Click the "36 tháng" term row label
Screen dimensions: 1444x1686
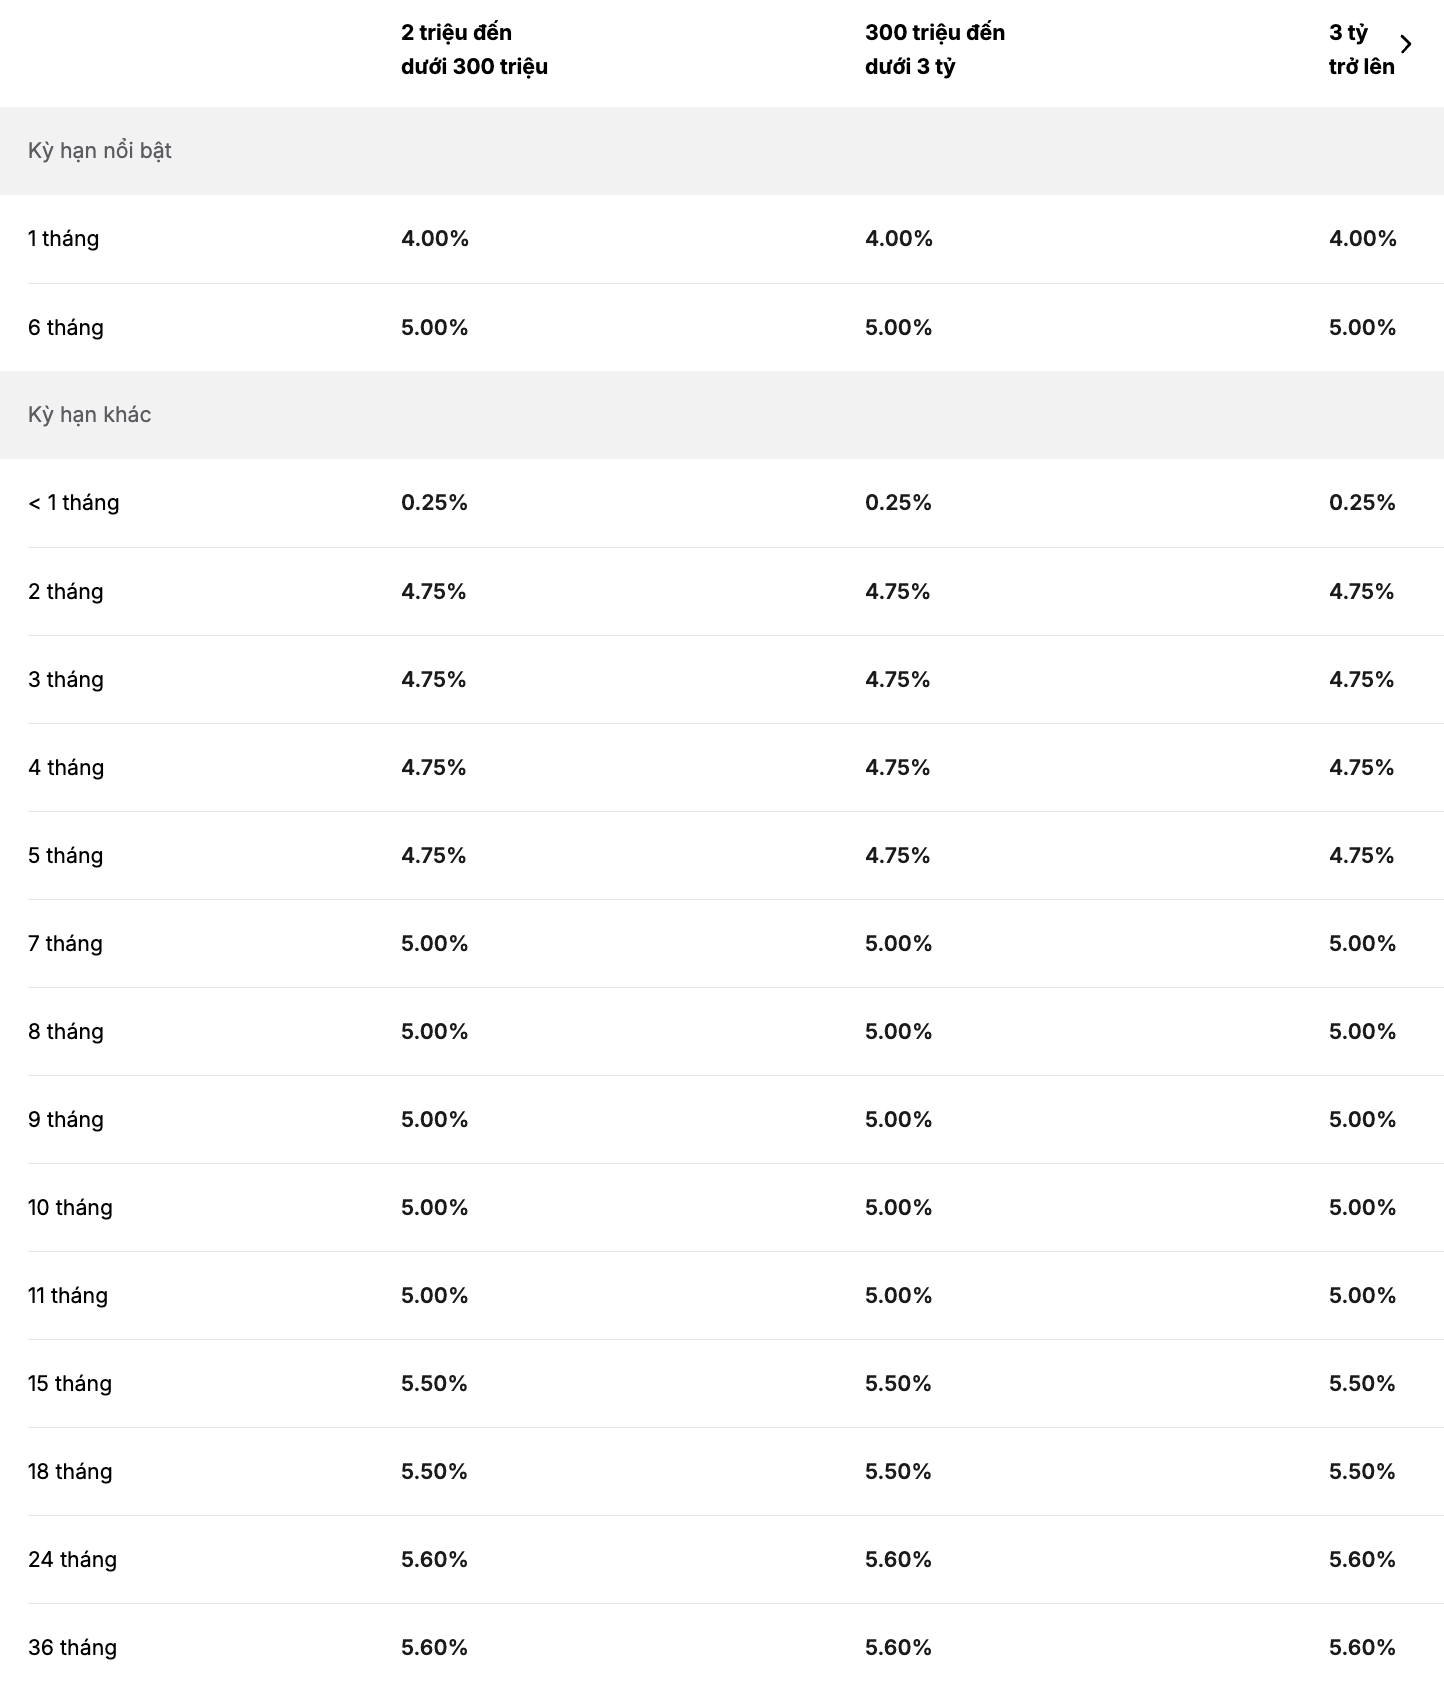72,1648
